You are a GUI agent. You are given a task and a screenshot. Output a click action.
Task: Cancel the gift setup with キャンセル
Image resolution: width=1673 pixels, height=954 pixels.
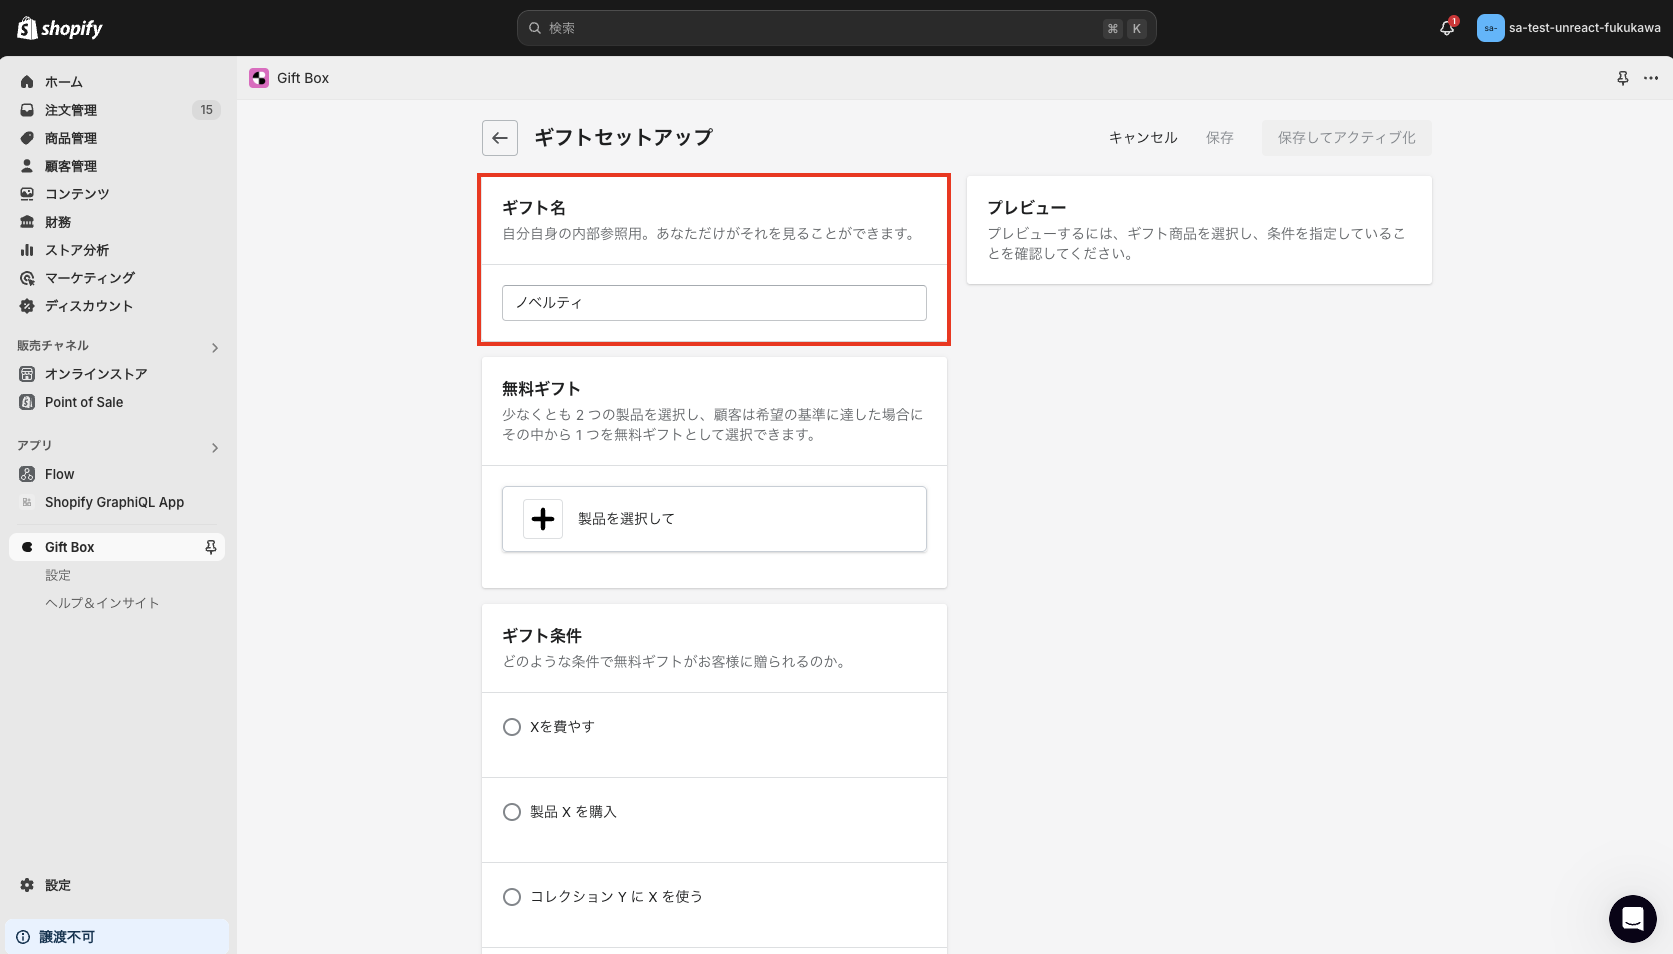[x=1142, y=137]
